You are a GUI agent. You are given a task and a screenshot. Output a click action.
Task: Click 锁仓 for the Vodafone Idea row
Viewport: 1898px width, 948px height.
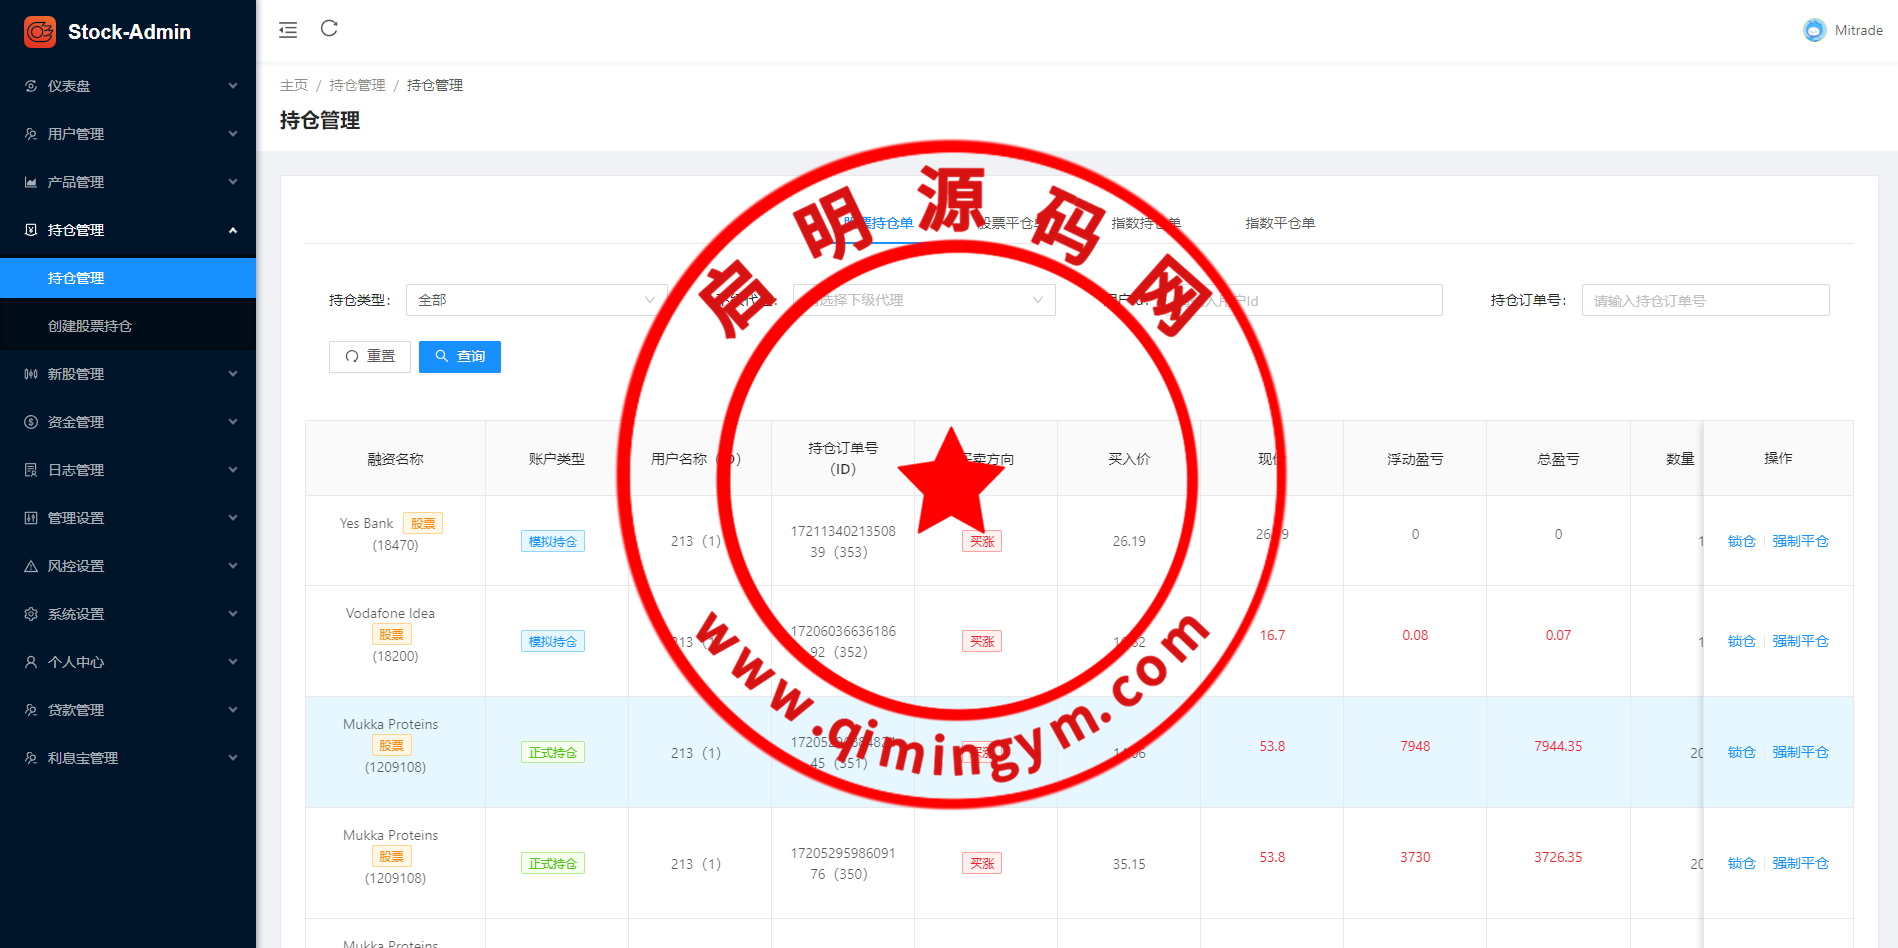click(1741, 641)
